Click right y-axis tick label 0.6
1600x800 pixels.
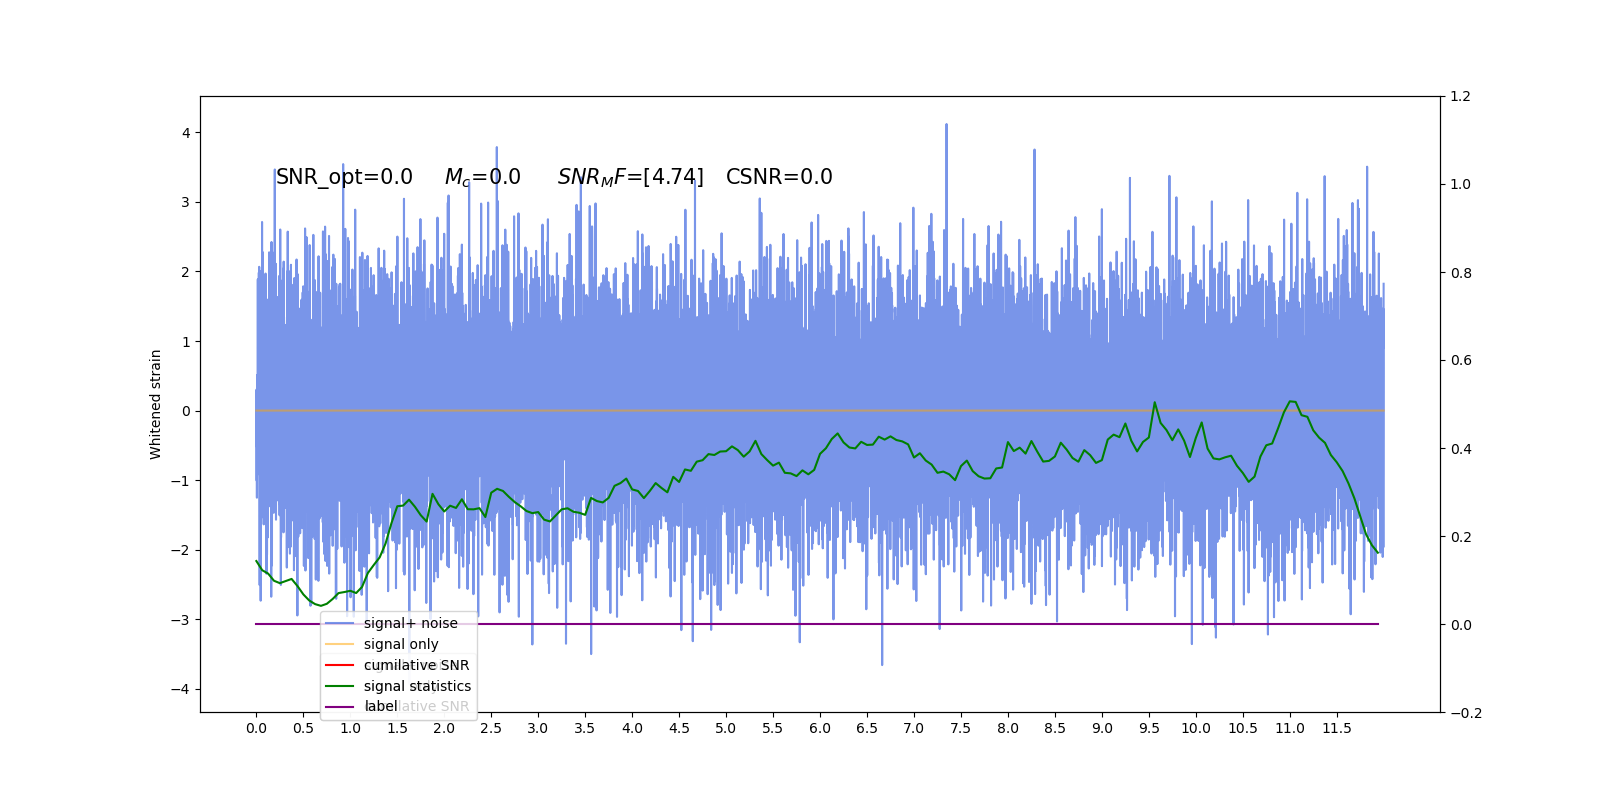pos(1461,360)
